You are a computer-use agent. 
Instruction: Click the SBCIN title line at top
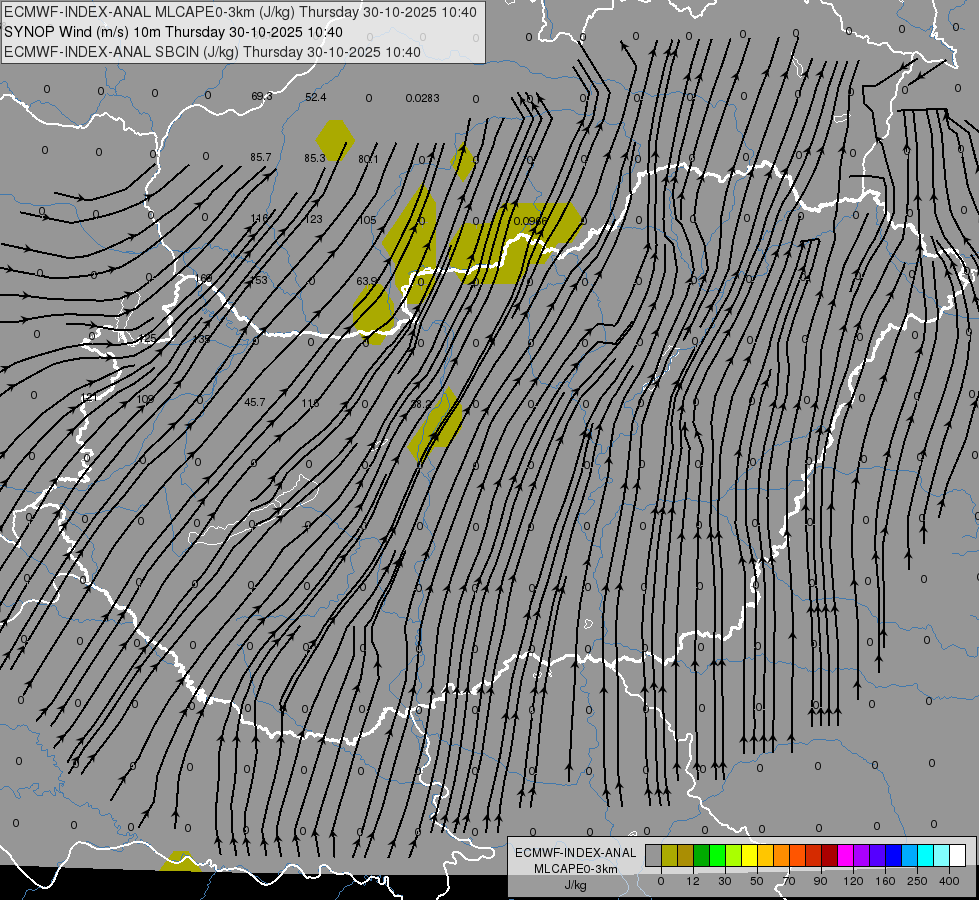[x=212, y=52]
